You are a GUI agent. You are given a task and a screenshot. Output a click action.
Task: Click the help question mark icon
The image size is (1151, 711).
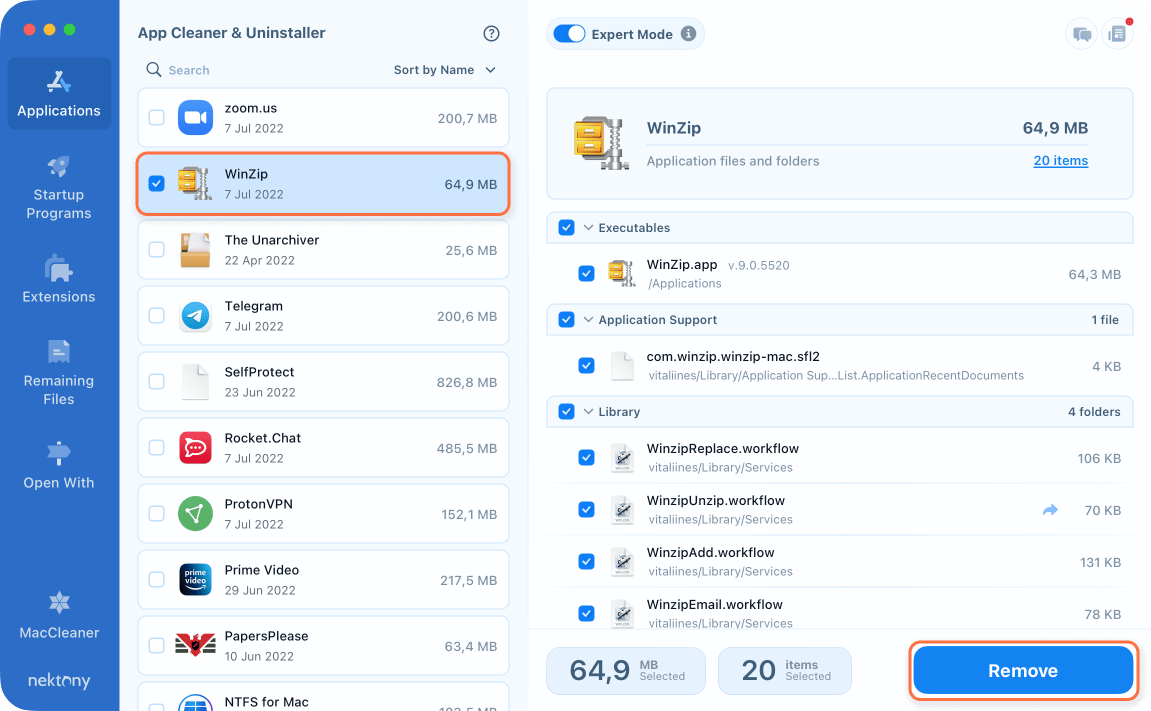click(x=491, y=33)
